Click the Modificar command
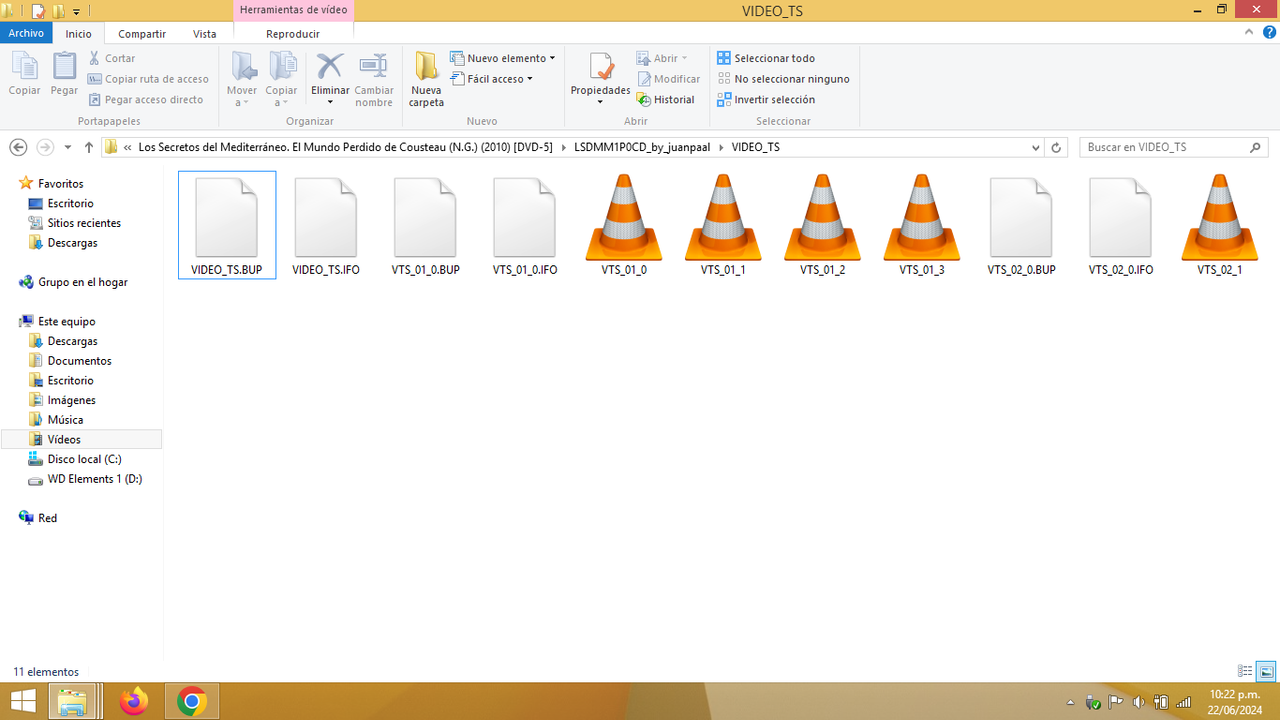 [668, 79]
